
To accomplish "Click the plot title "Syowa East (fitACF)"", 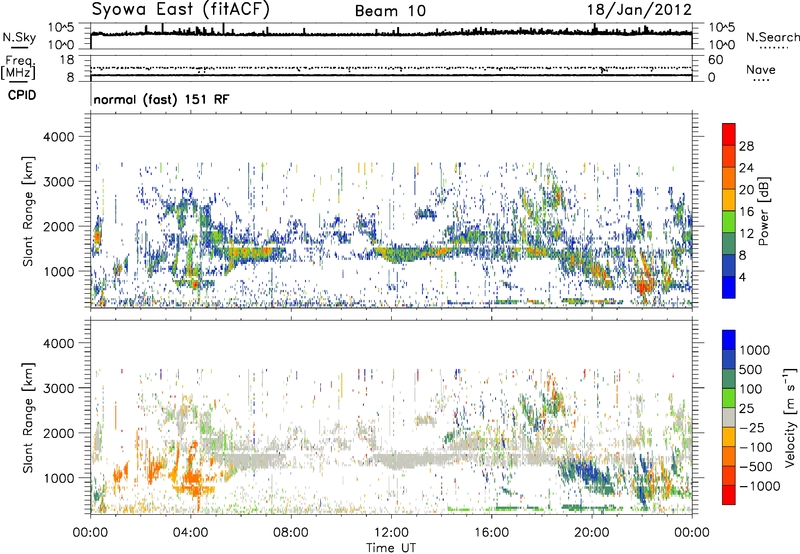I will 181,9.
